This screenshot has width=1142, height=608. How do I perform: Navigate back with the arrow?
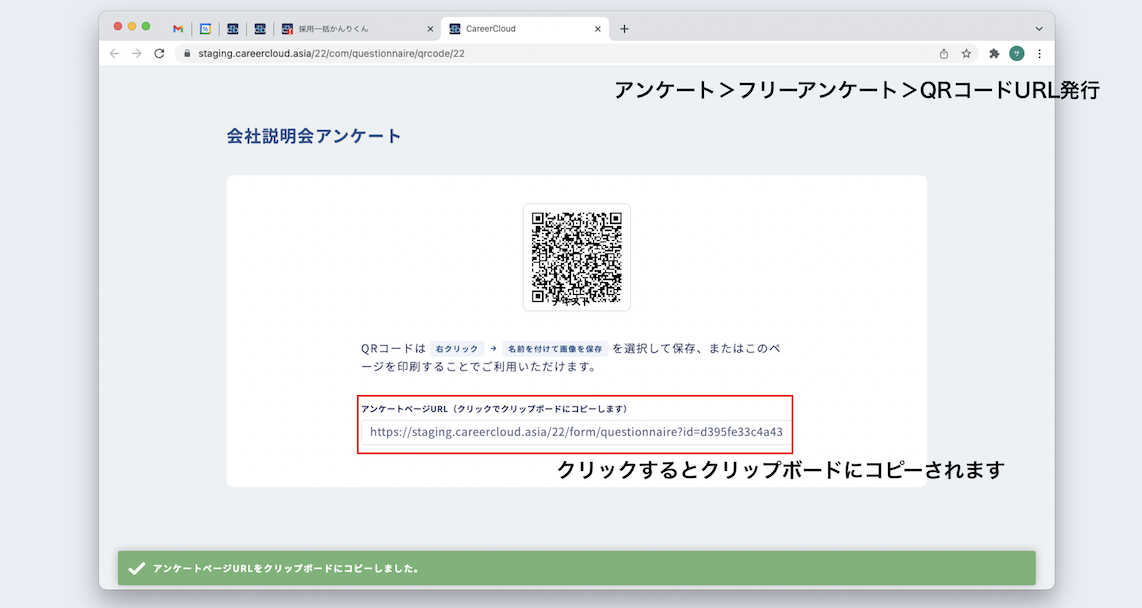pos(113,53)
